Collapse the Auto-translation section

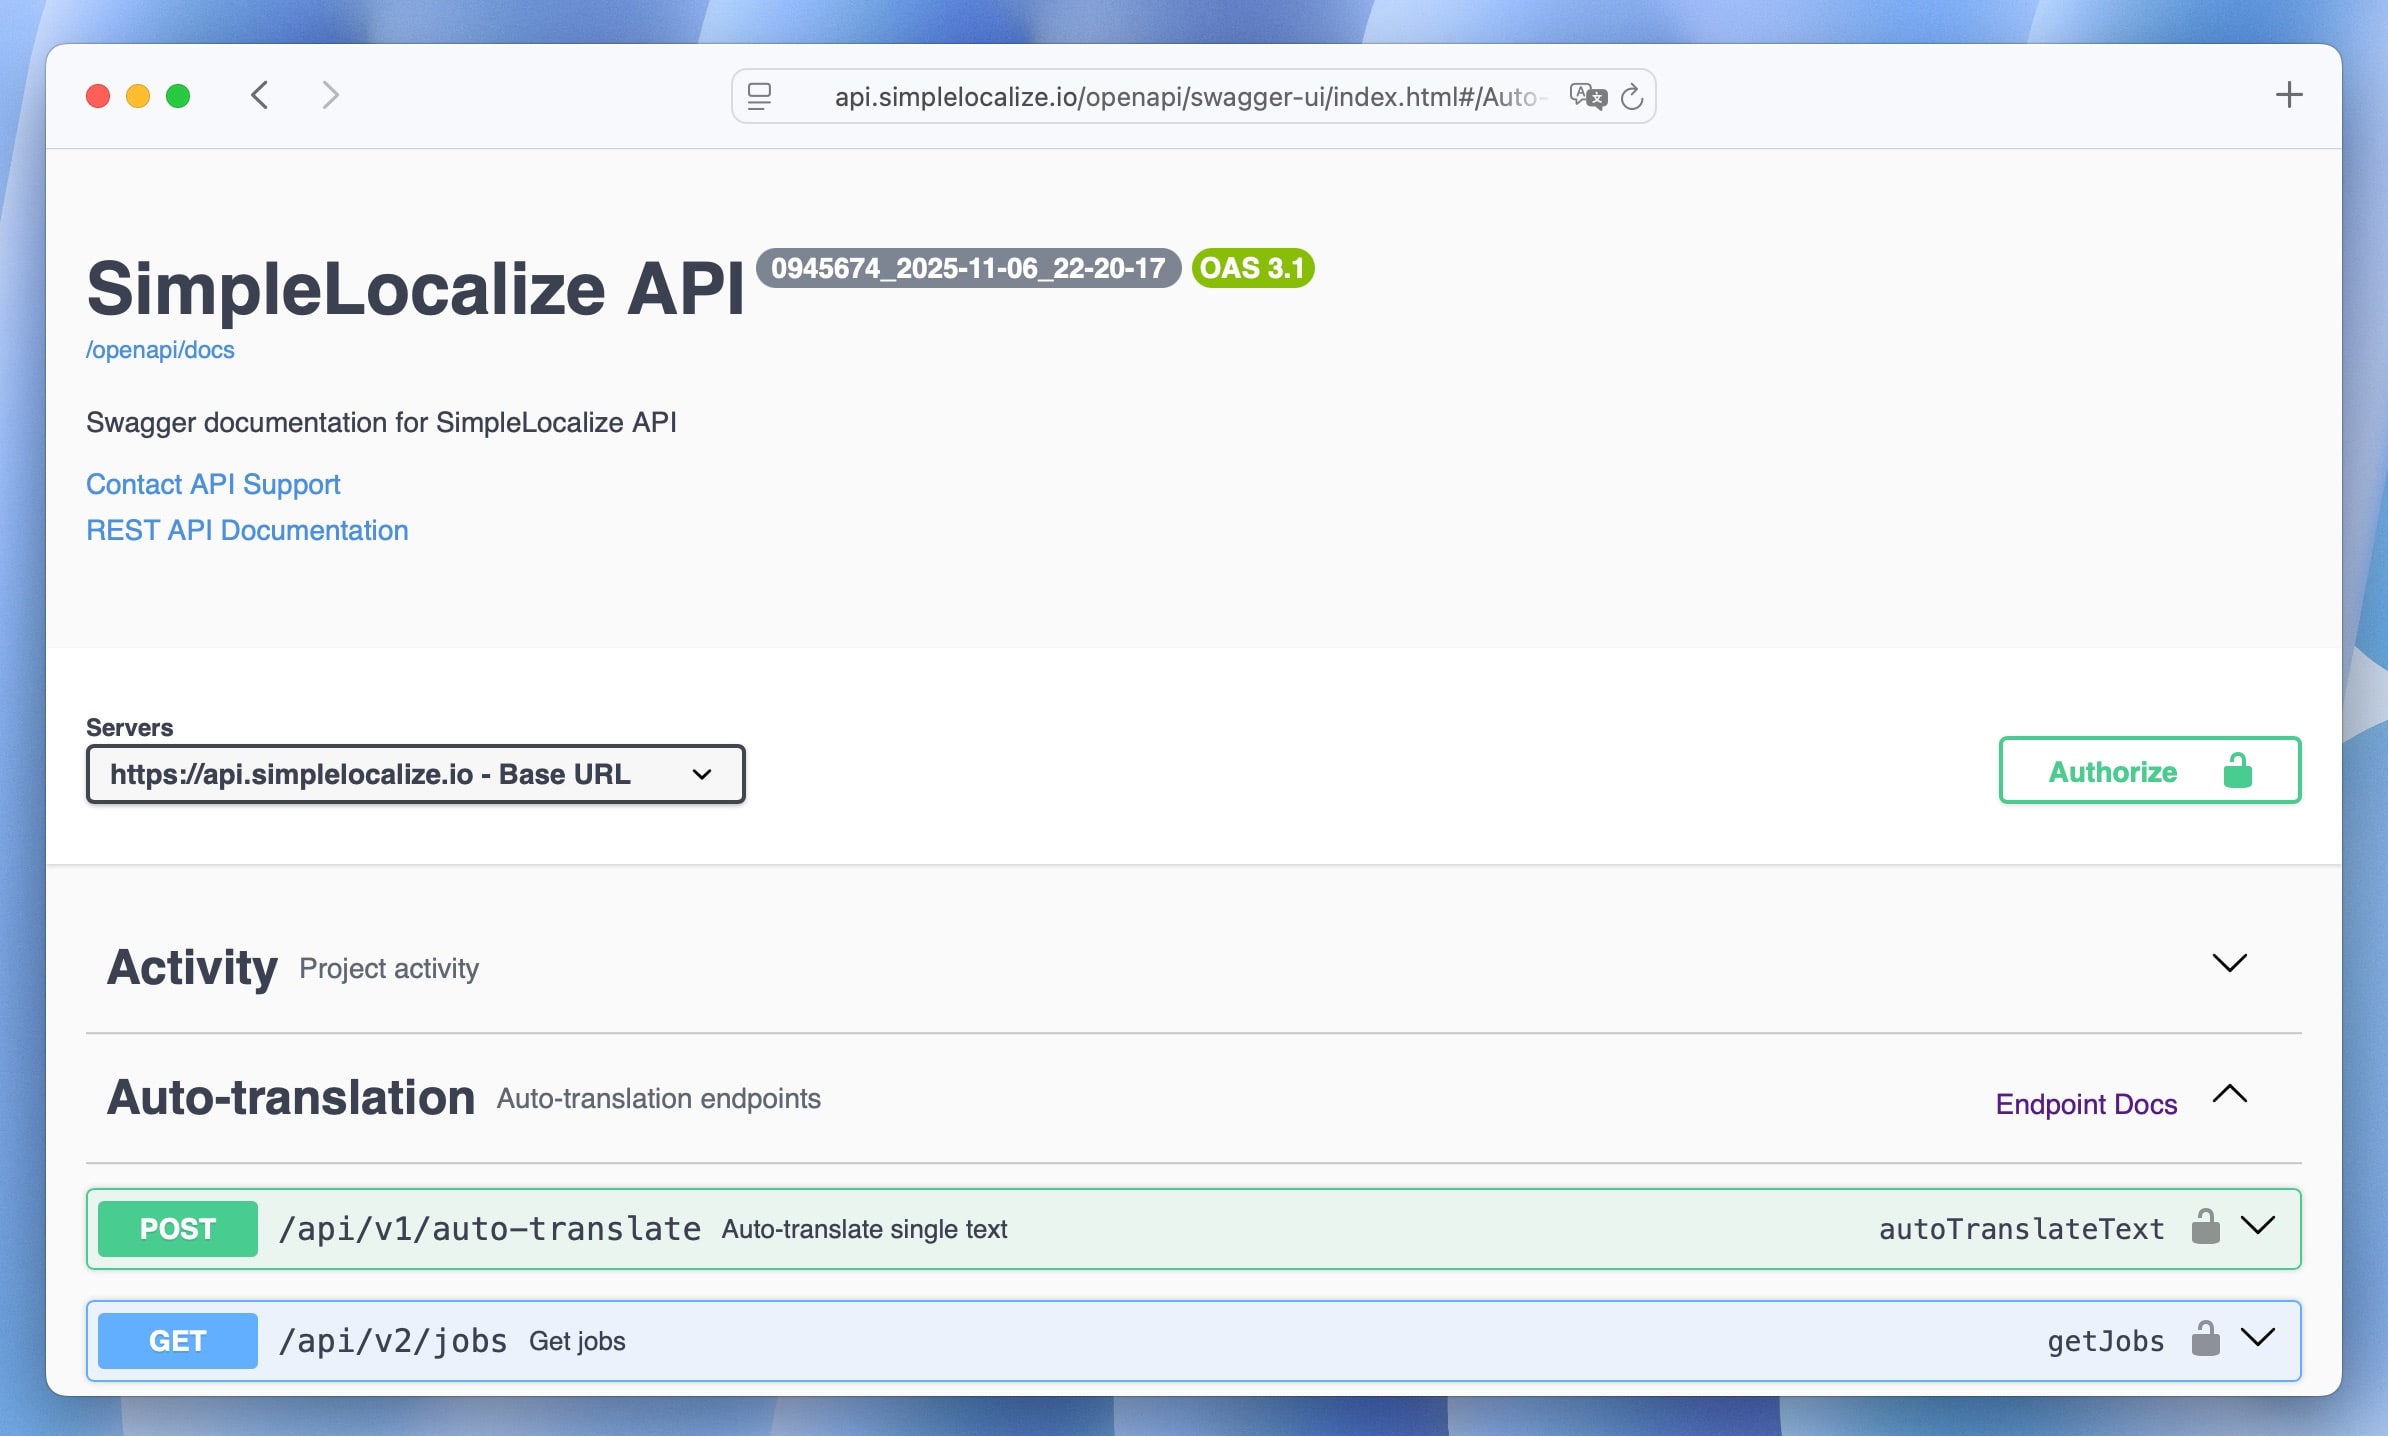tap(2231, 1094)
